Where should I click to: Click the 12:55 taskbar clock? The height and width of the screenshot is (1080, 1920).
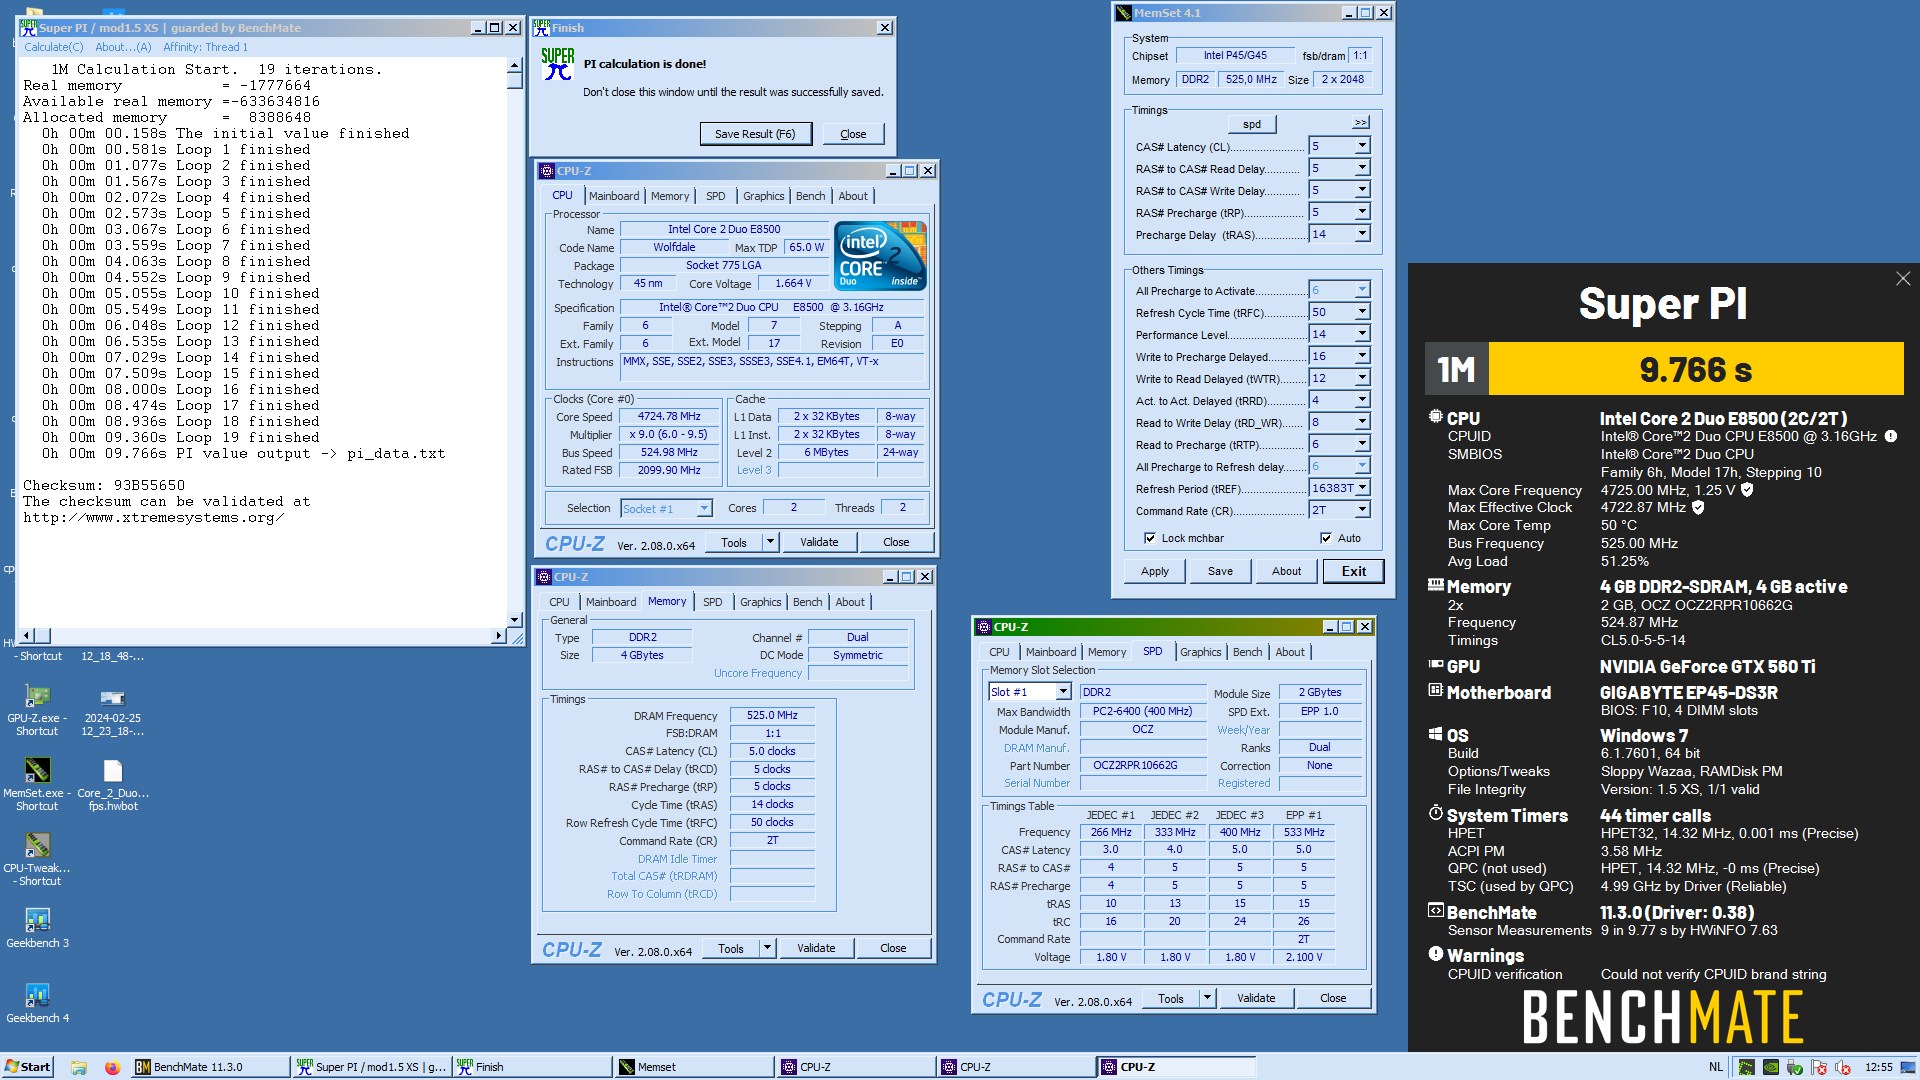pyautogui.click(x=1879, y=1067)
